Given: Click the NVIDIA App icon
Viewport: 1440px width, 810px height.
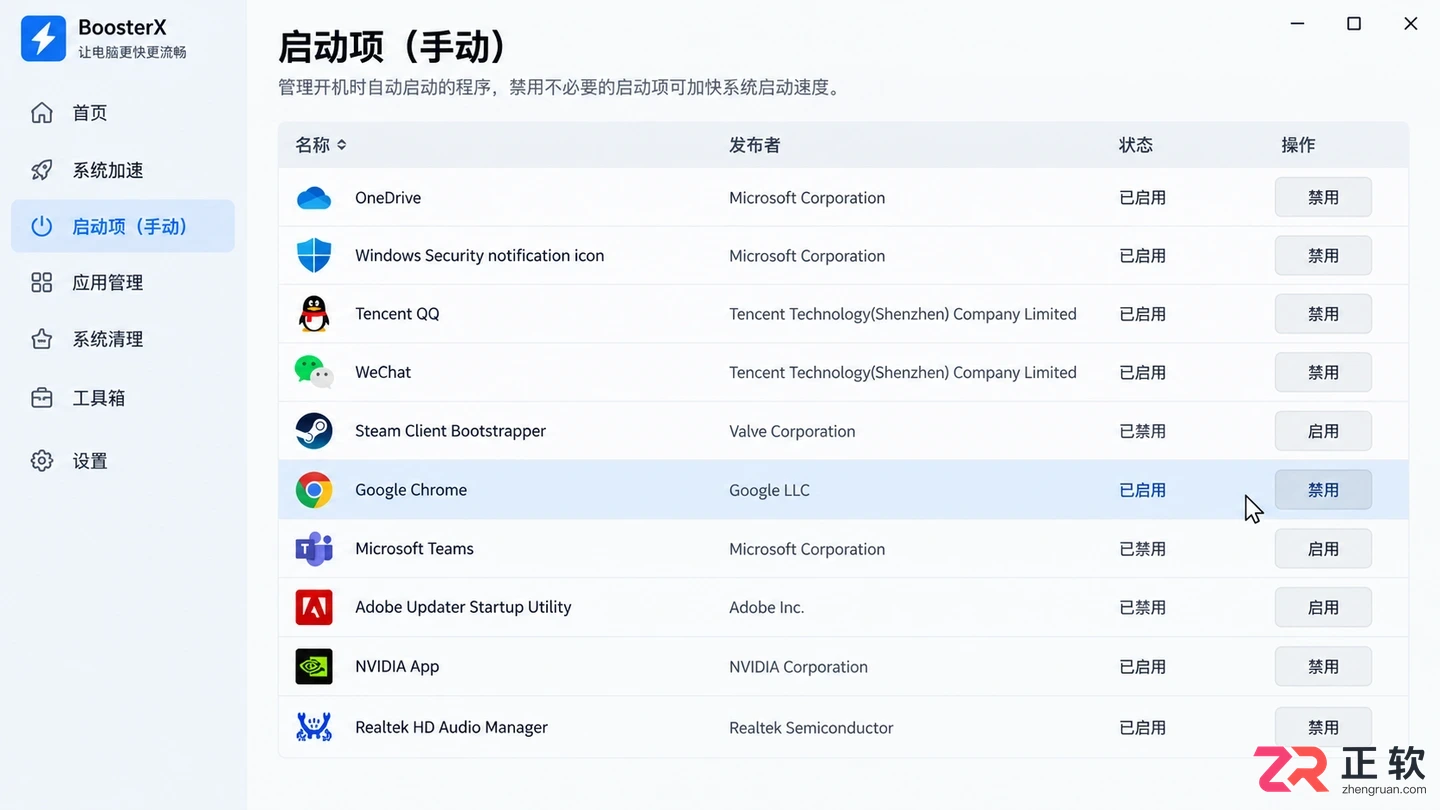Looking at the screenshot, I should coord(314,667).
